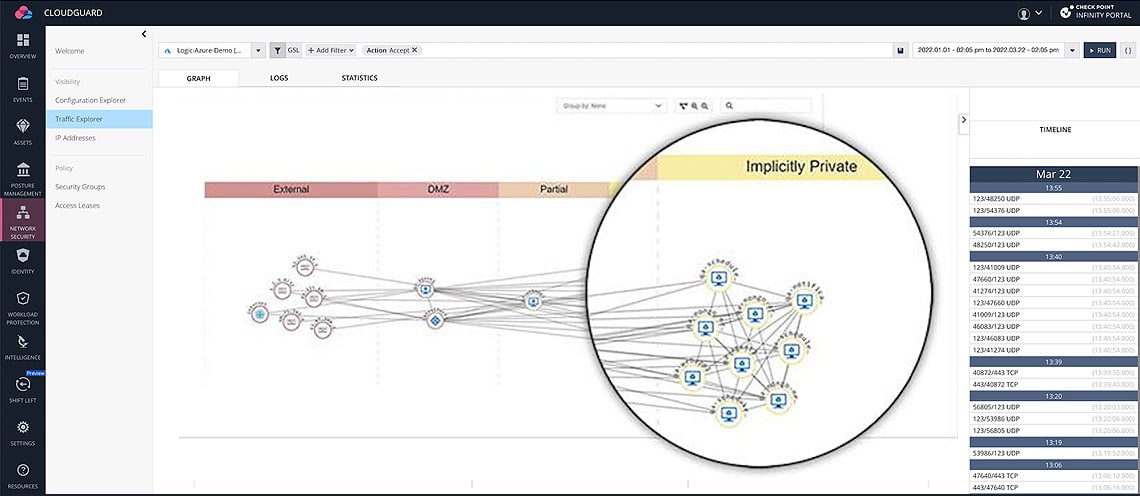Image resolution: width=1140 pixels, height=496 pixels.
Task: Select the Partial zone header
Action: (553, 189)
